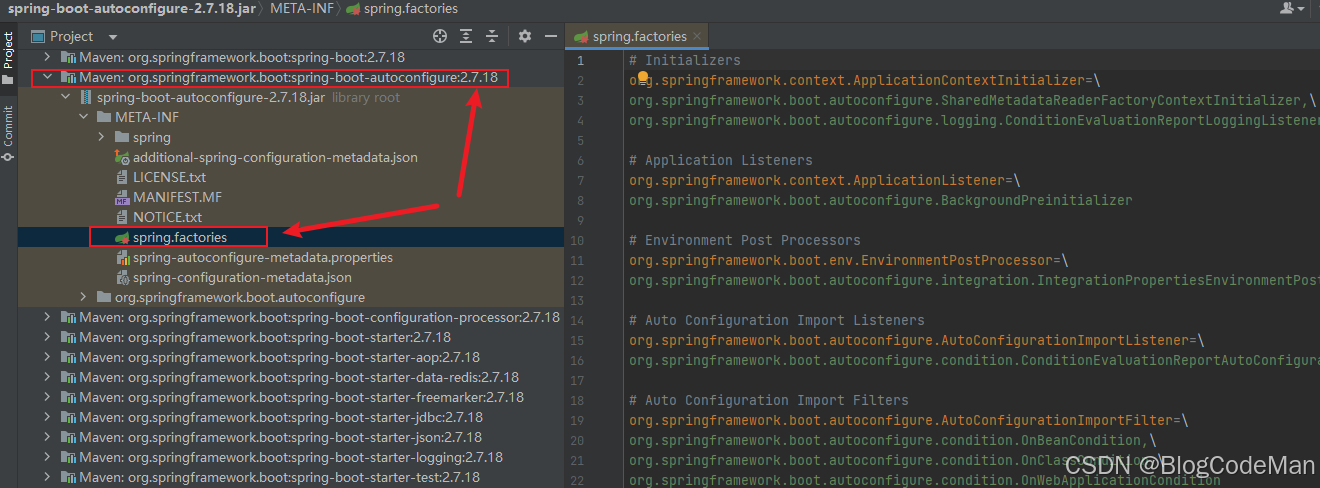
Task: Select spring.factories in the project tree
Action: point(179,237)
